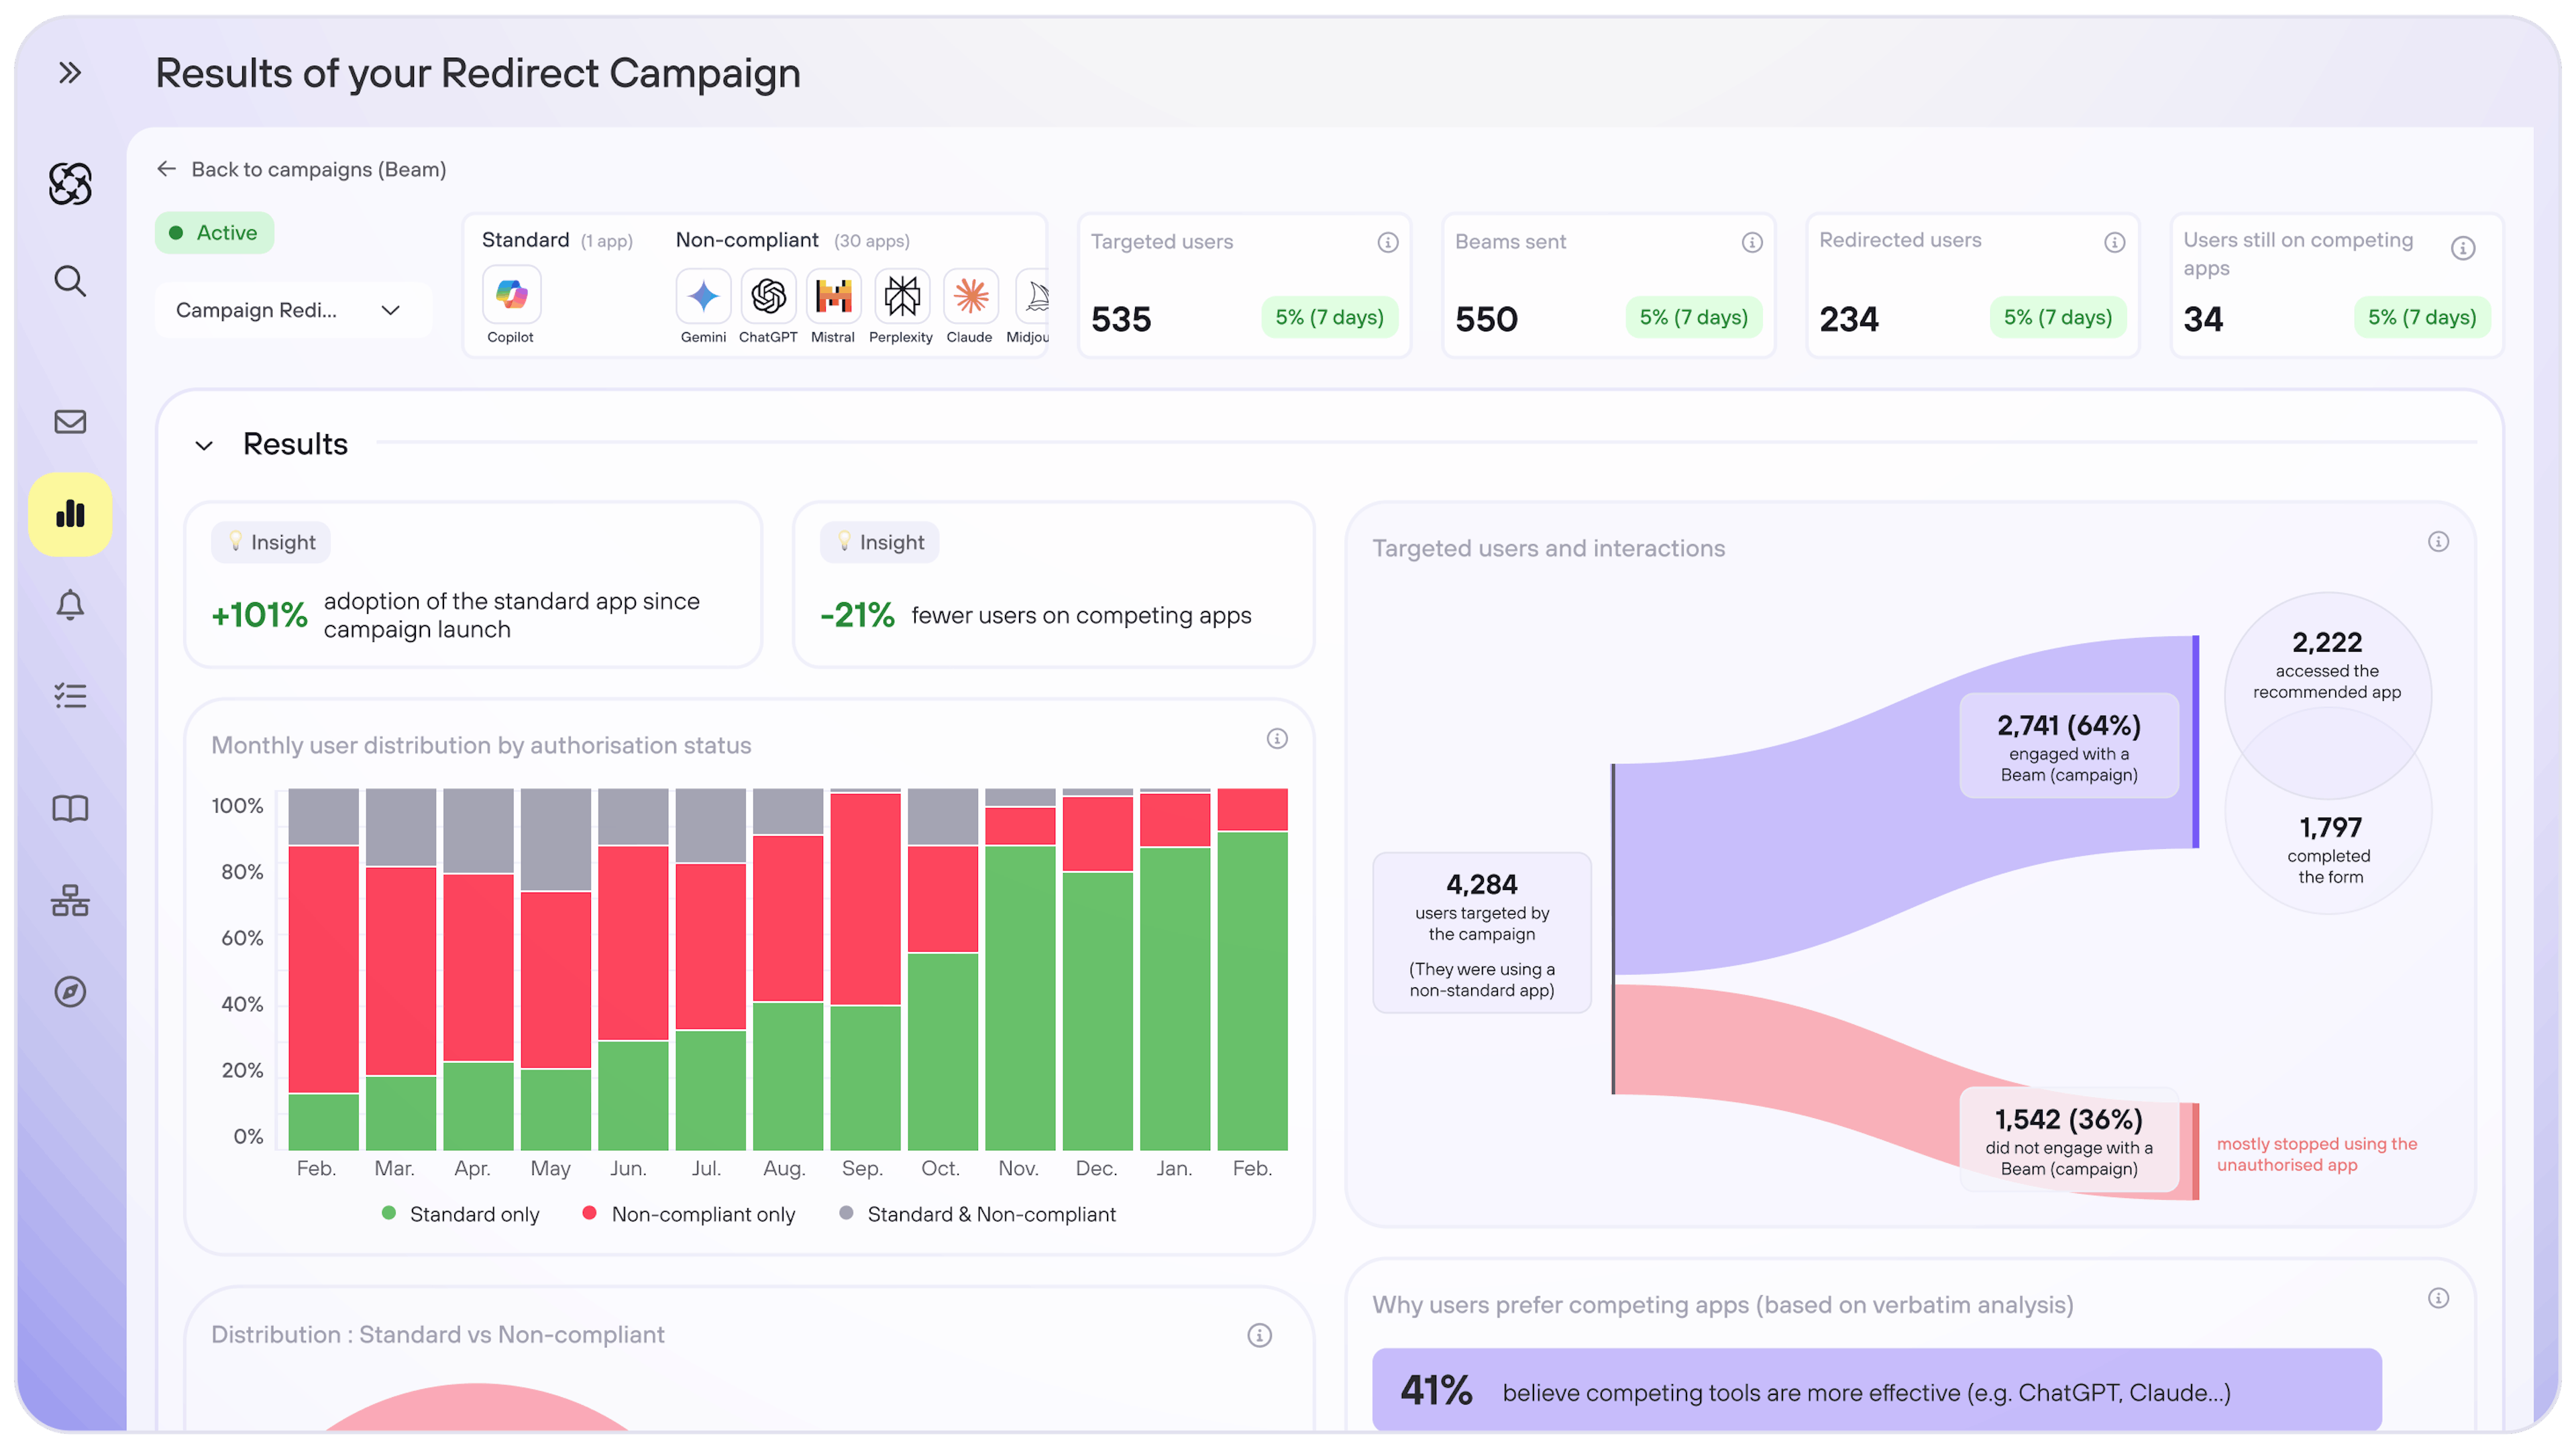Open search from the sidebar magnifier icon
This screenshot has height=1448, width=2576.
[69, 281]
